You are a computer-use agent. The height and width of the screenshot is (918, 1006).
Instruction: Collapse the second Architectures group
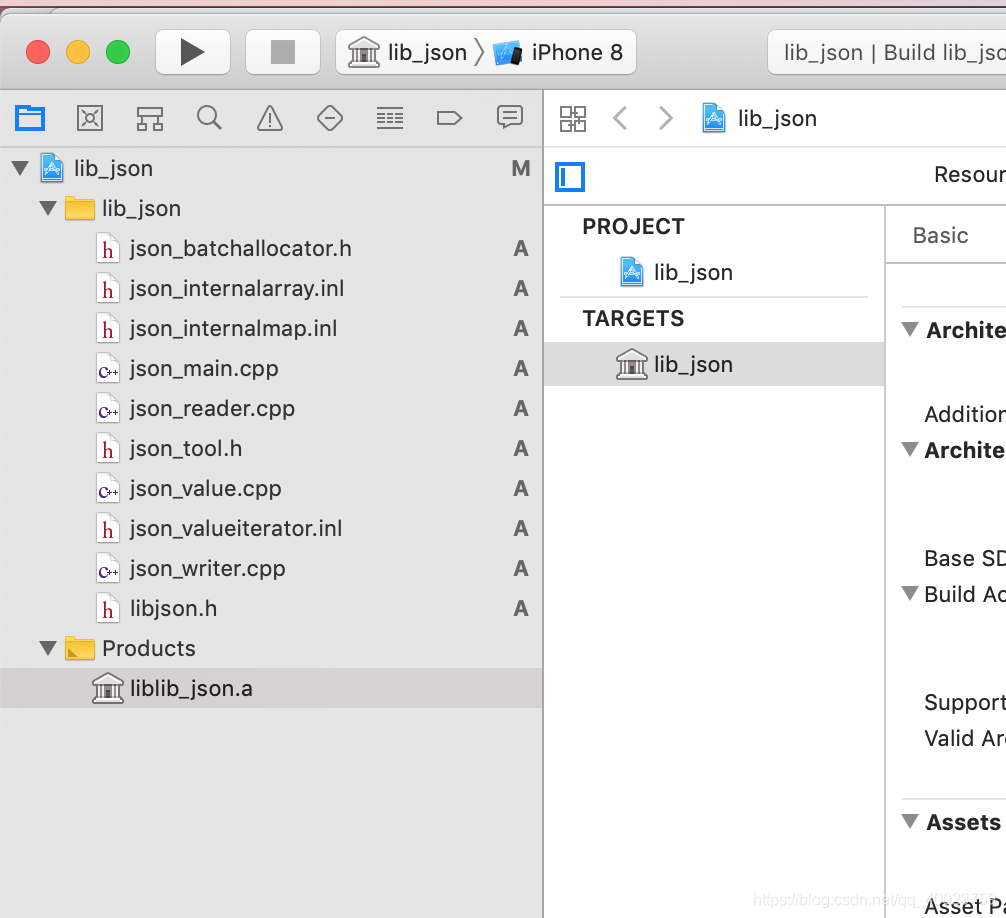(x=910, y=449)
